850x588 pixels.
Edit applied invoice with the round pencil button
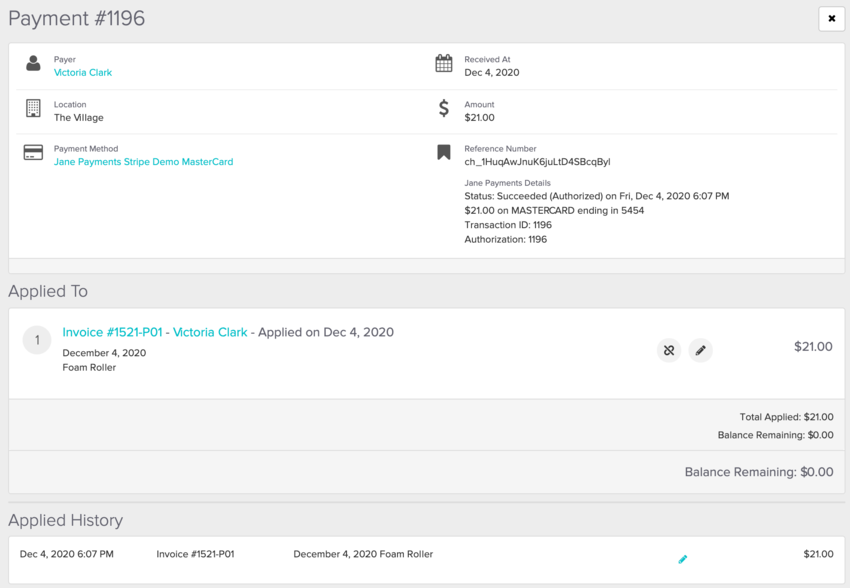click(700, 350)
